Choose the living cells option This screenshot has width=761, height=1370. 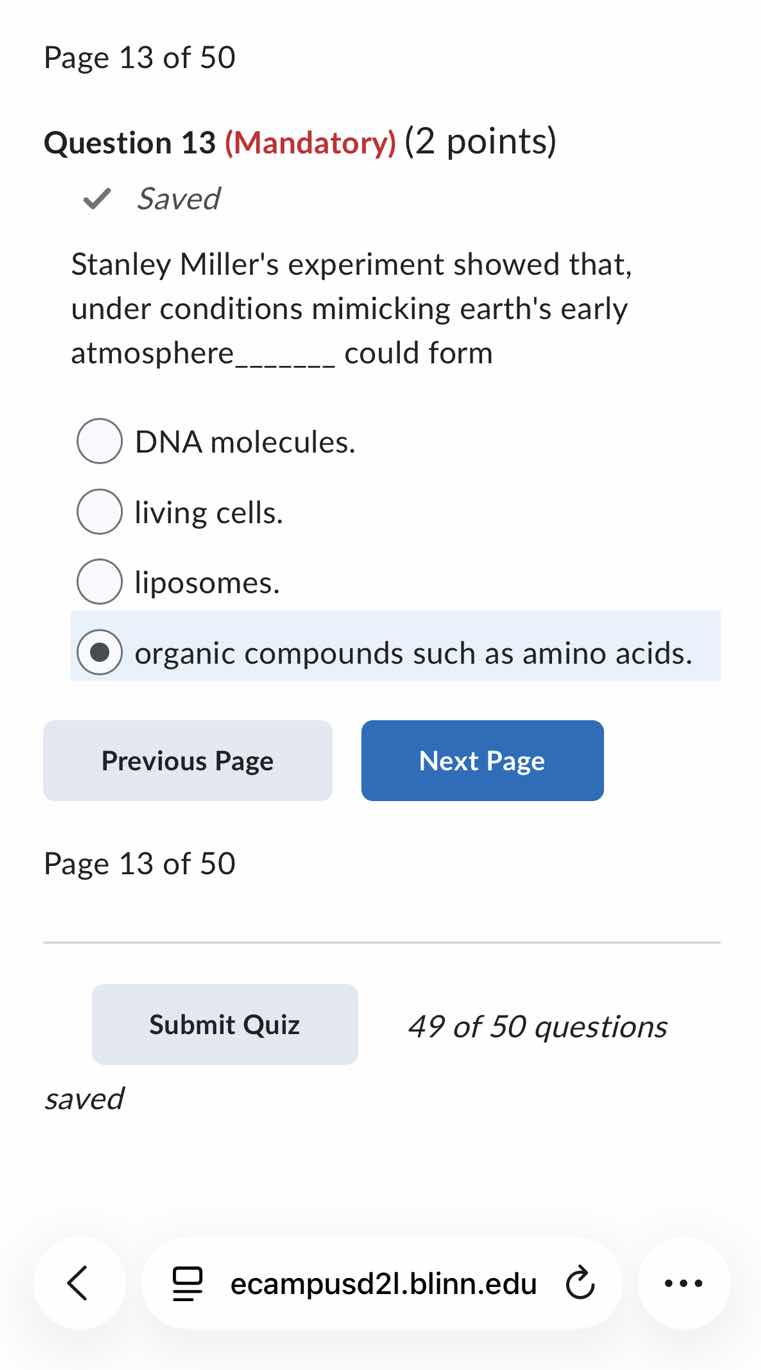click(x=99, y=511)
